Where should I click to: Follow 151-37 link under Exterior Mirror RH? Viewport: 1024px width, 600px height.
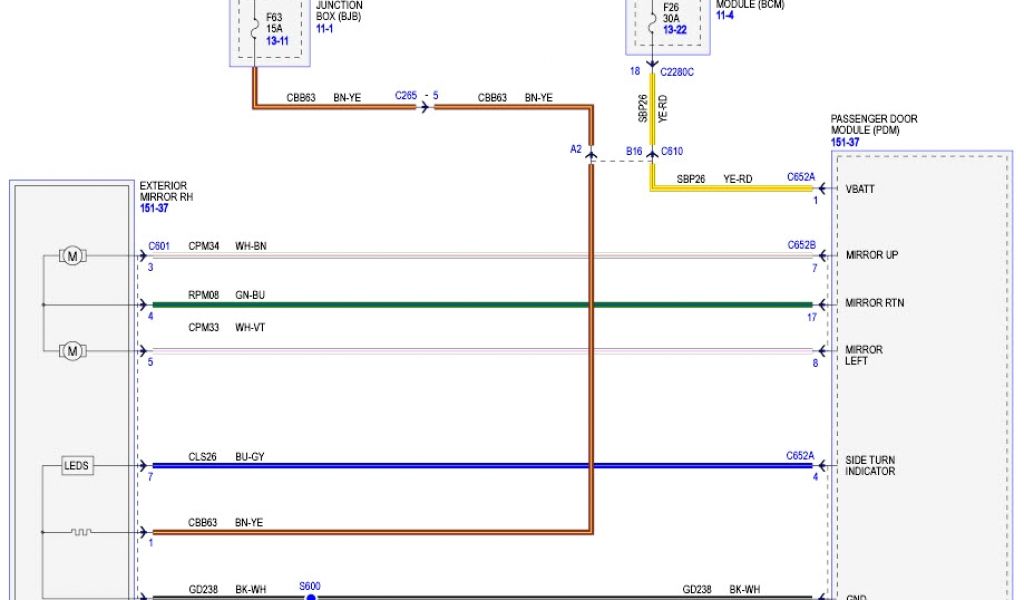pyautogui.click(x=154, y=208)
